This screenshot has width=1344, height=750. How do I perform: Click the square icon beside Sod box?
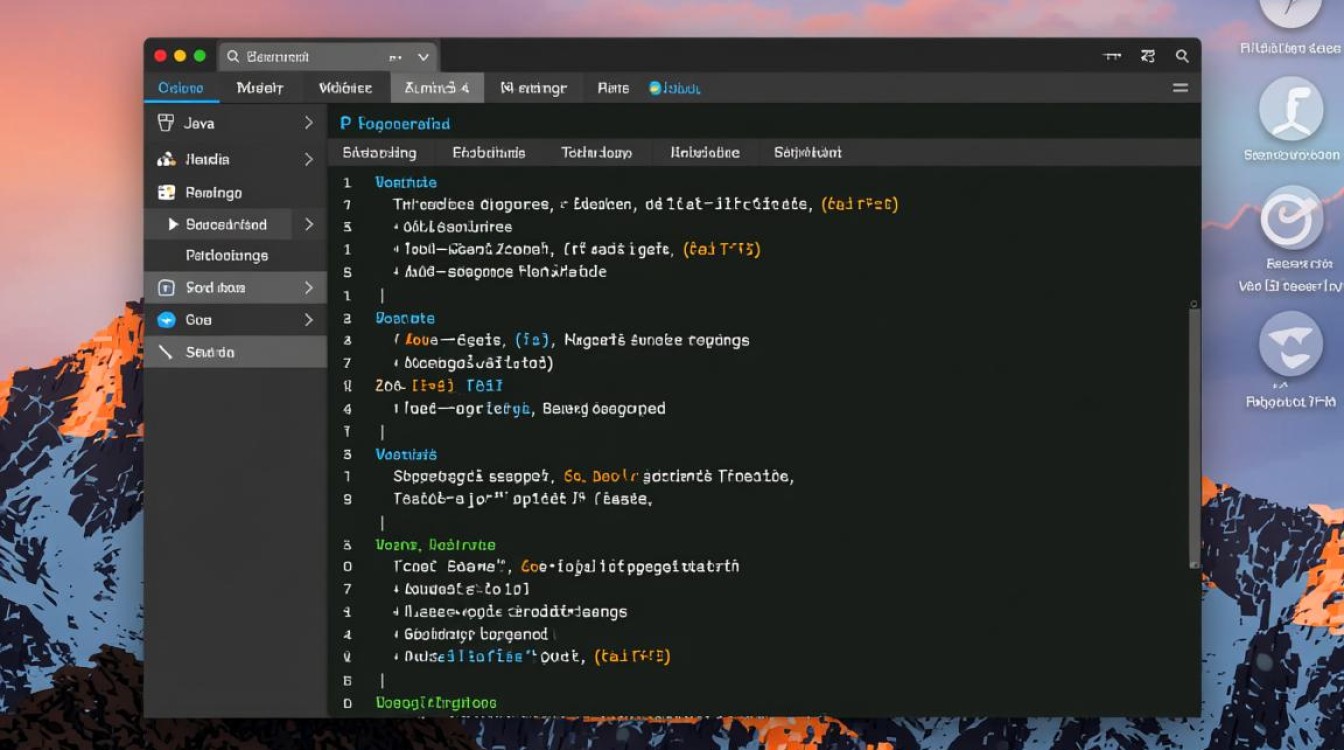[166, 288]
